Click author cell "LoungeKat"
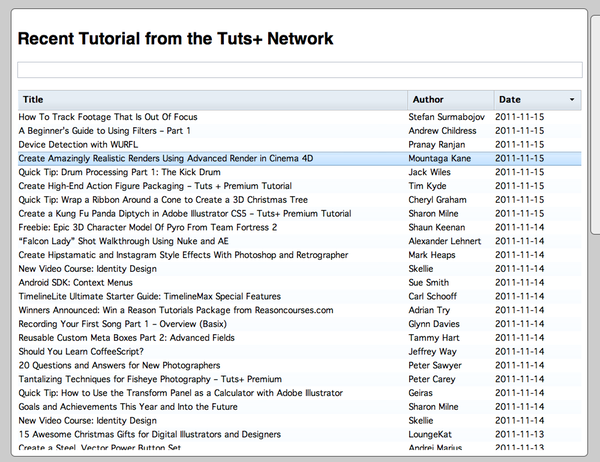 tap(430, 434)
